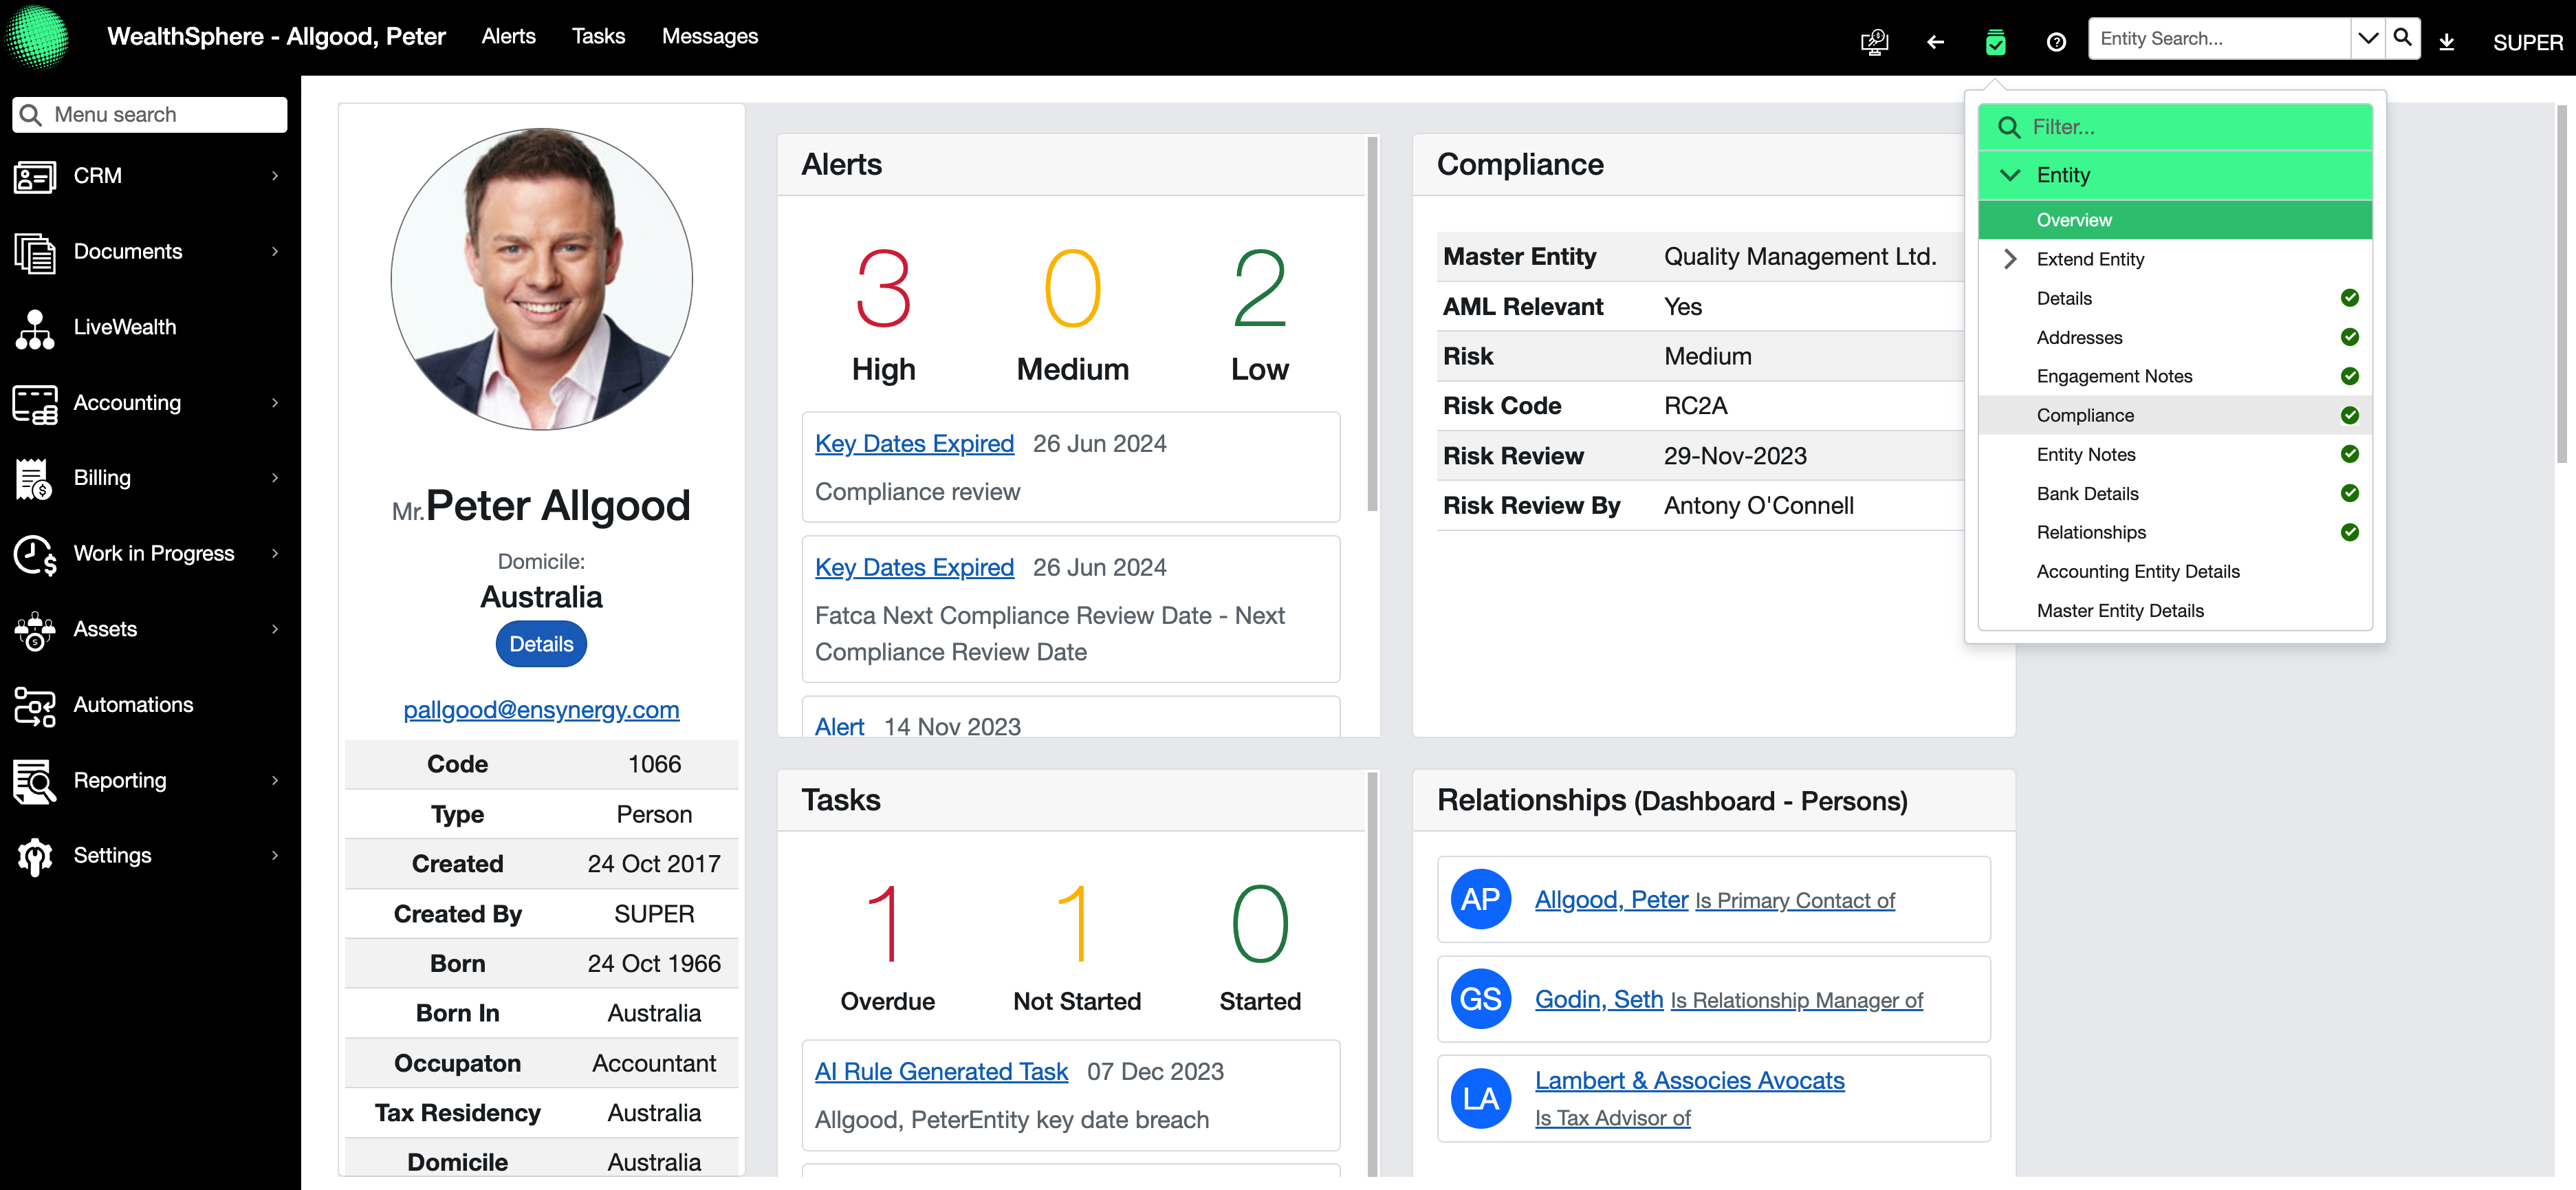Open the Messages menu item

pyautogui.click(x=709, y=36)
